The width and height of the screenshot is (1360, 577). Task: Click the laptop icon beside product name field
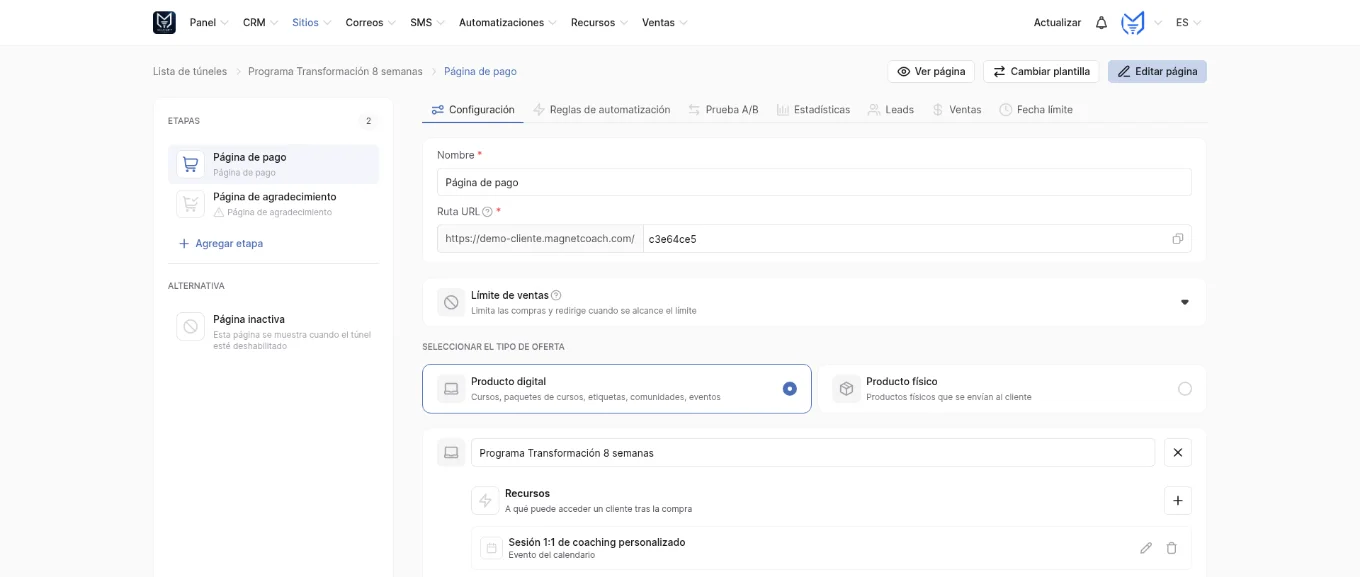(x=451, y=453)
